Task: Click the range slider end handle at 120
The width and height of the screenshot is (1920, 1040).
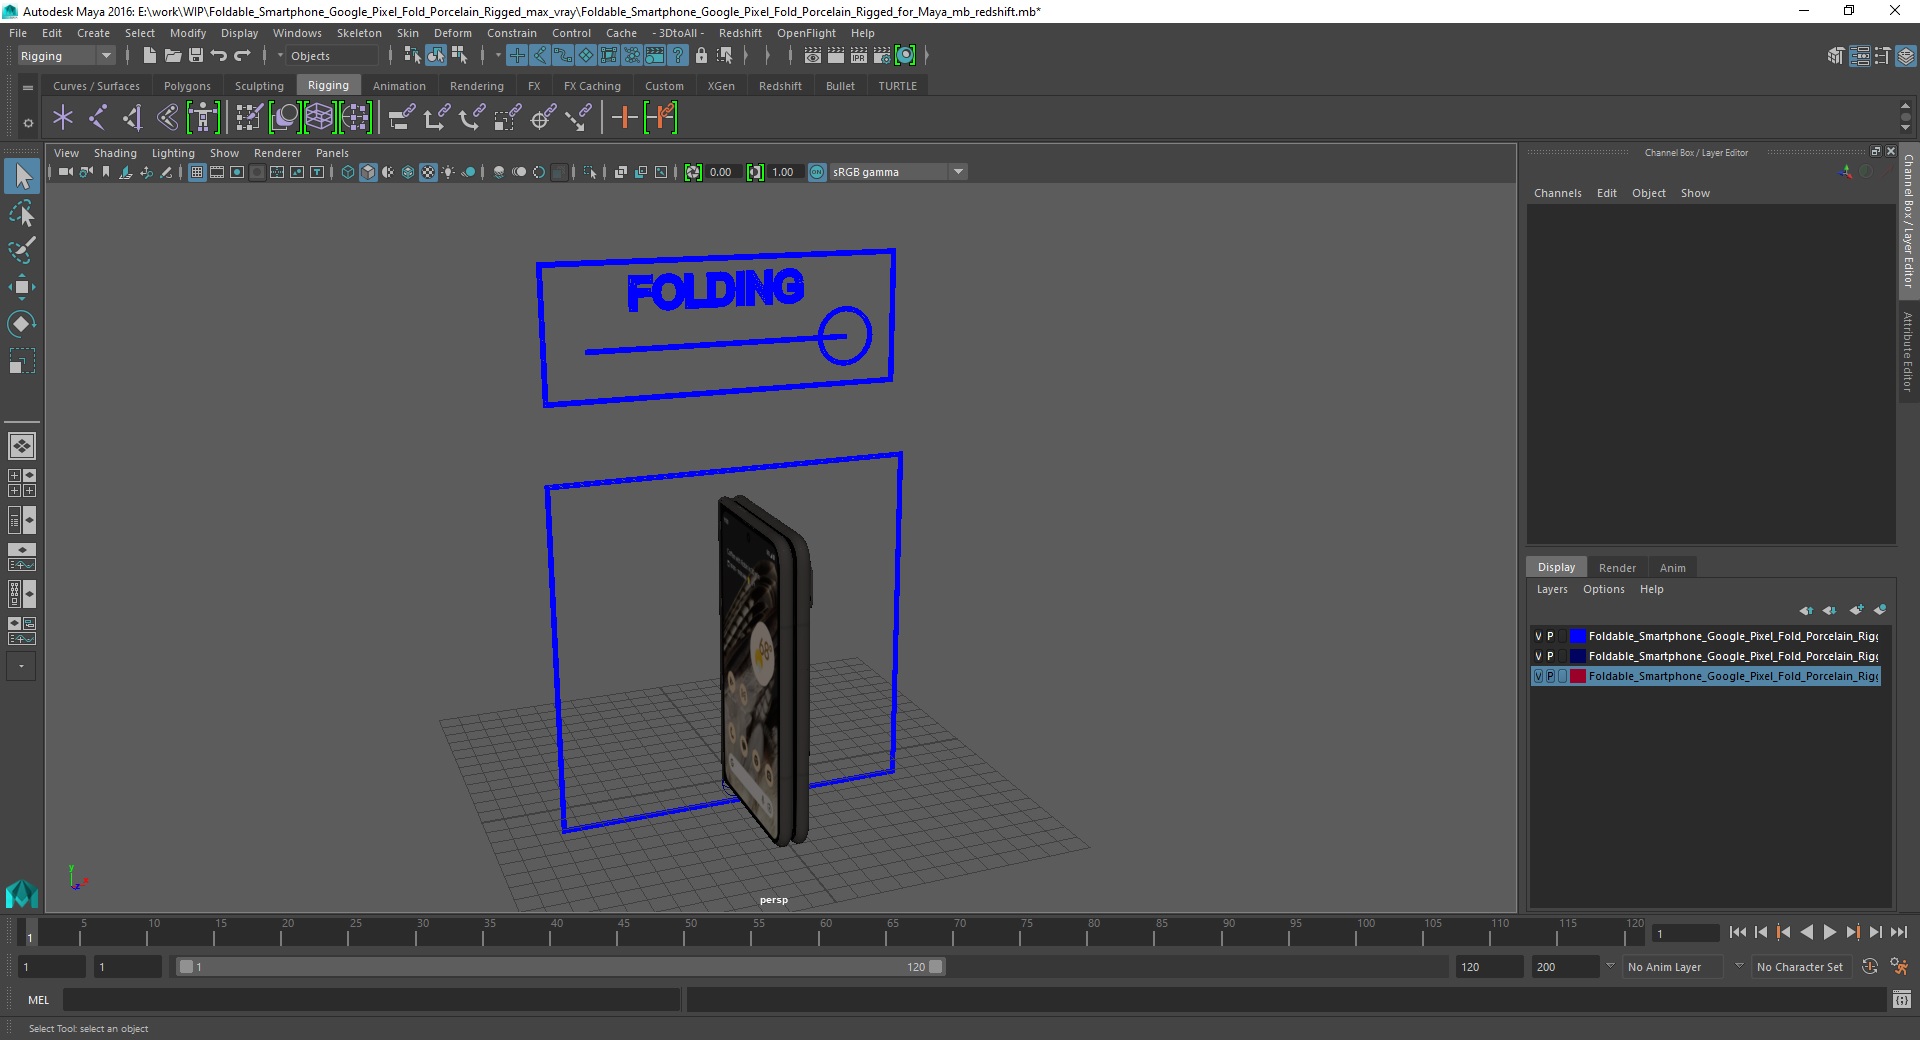Action: click(x=936, y=967)
